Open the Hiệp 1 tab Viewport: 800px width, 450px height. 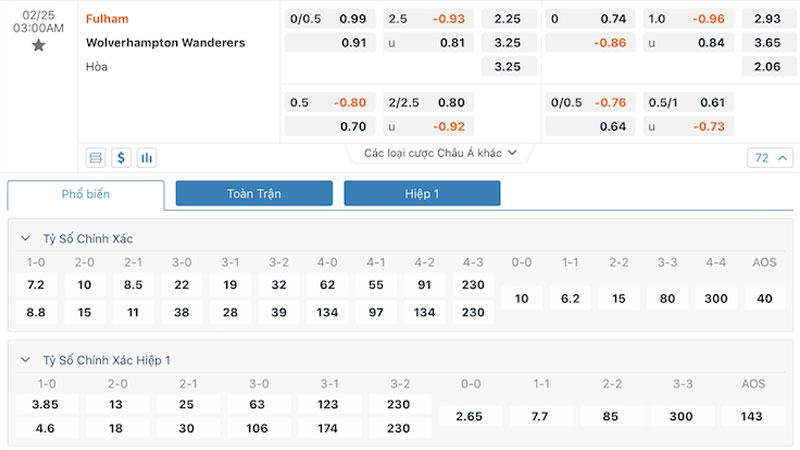(x=422, y=193)
